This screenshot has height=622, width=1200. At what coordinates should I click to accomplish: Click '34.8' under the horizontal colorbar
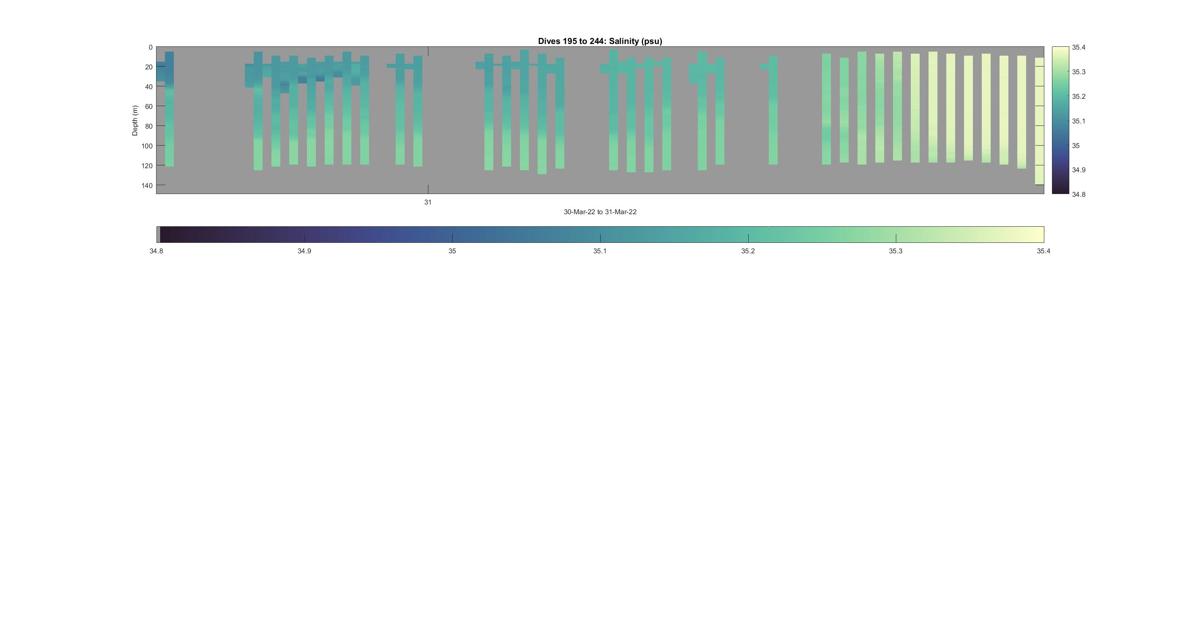[156, 251]
